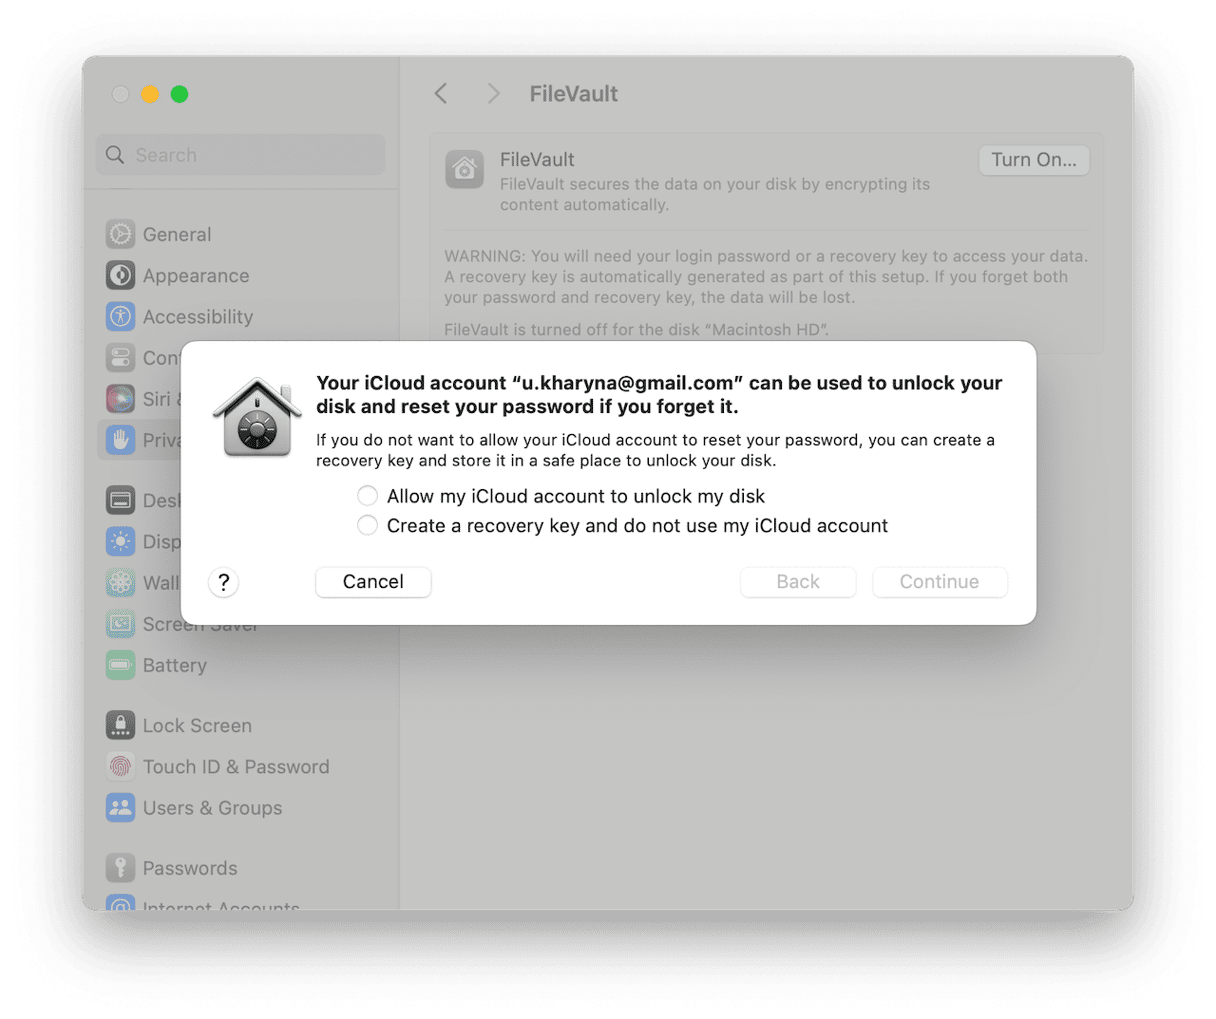Click the green zoom window button

tap(180, 94)
